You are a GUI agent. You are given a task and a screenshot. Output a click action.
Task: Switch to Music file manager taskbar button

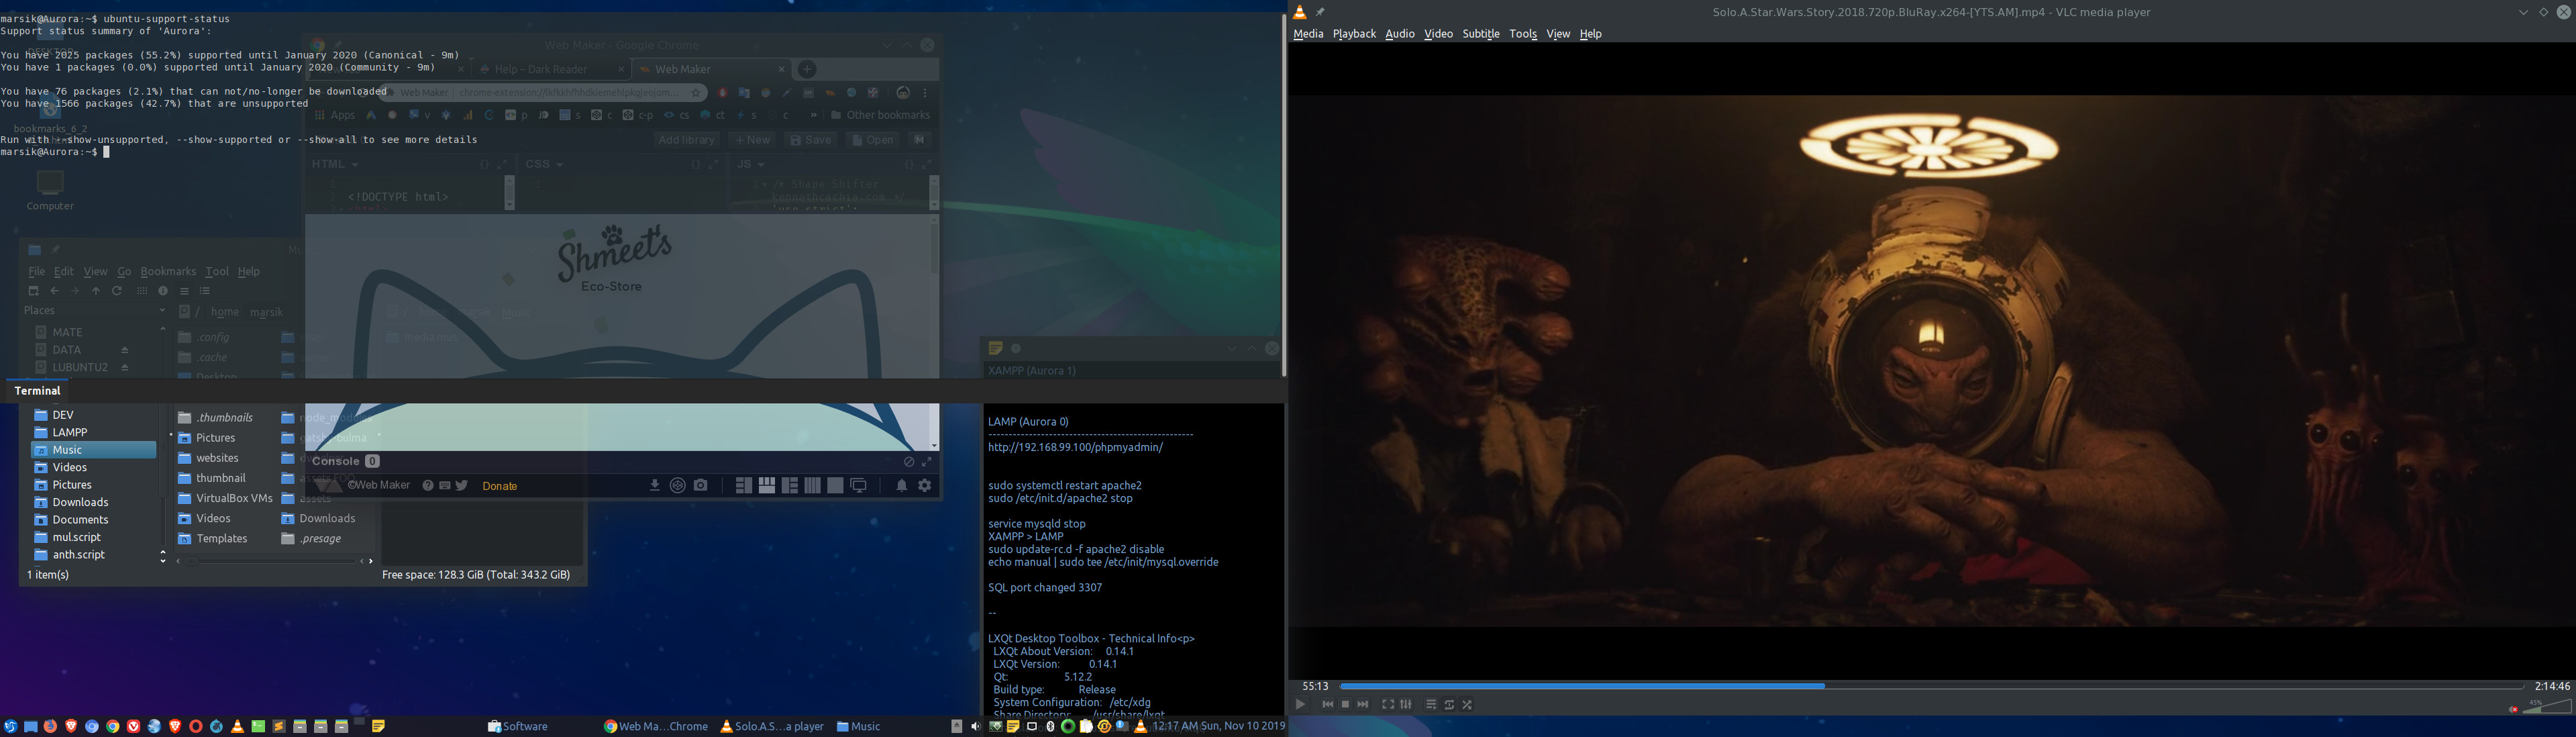tap(858, 726)
